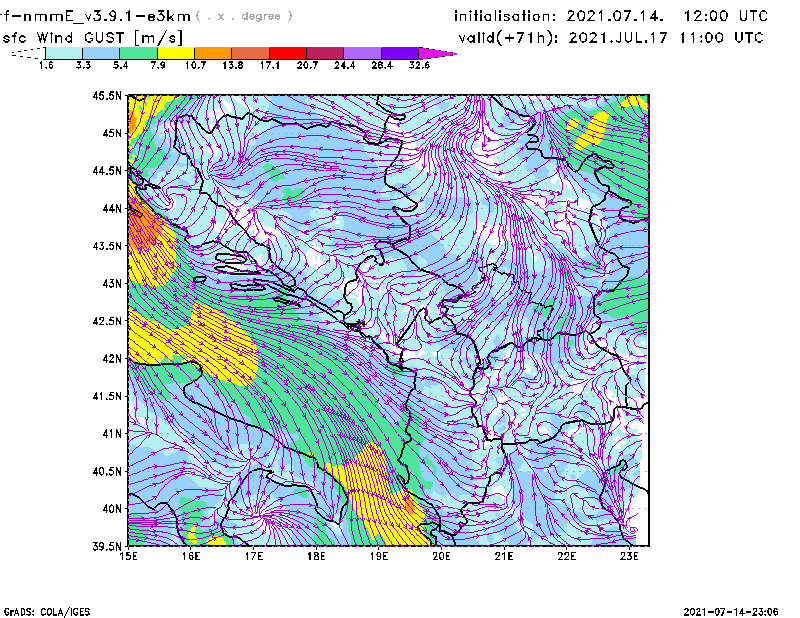Click the model name nmmE_v3.9.1-e3km header
The image size is (800, 618).
[100, 16]
